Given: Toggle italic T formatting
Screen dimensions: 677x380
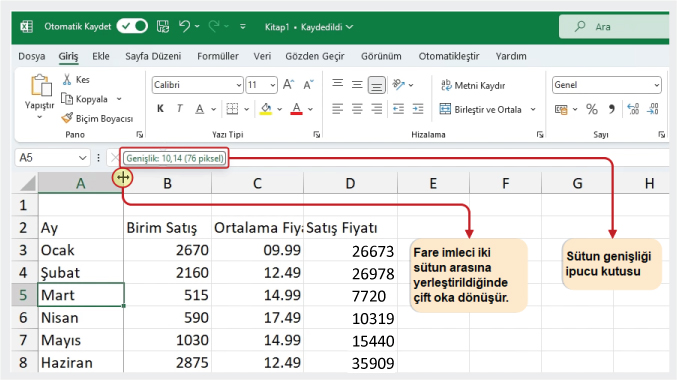Looking at the screenshot, I should click(180, 108).
